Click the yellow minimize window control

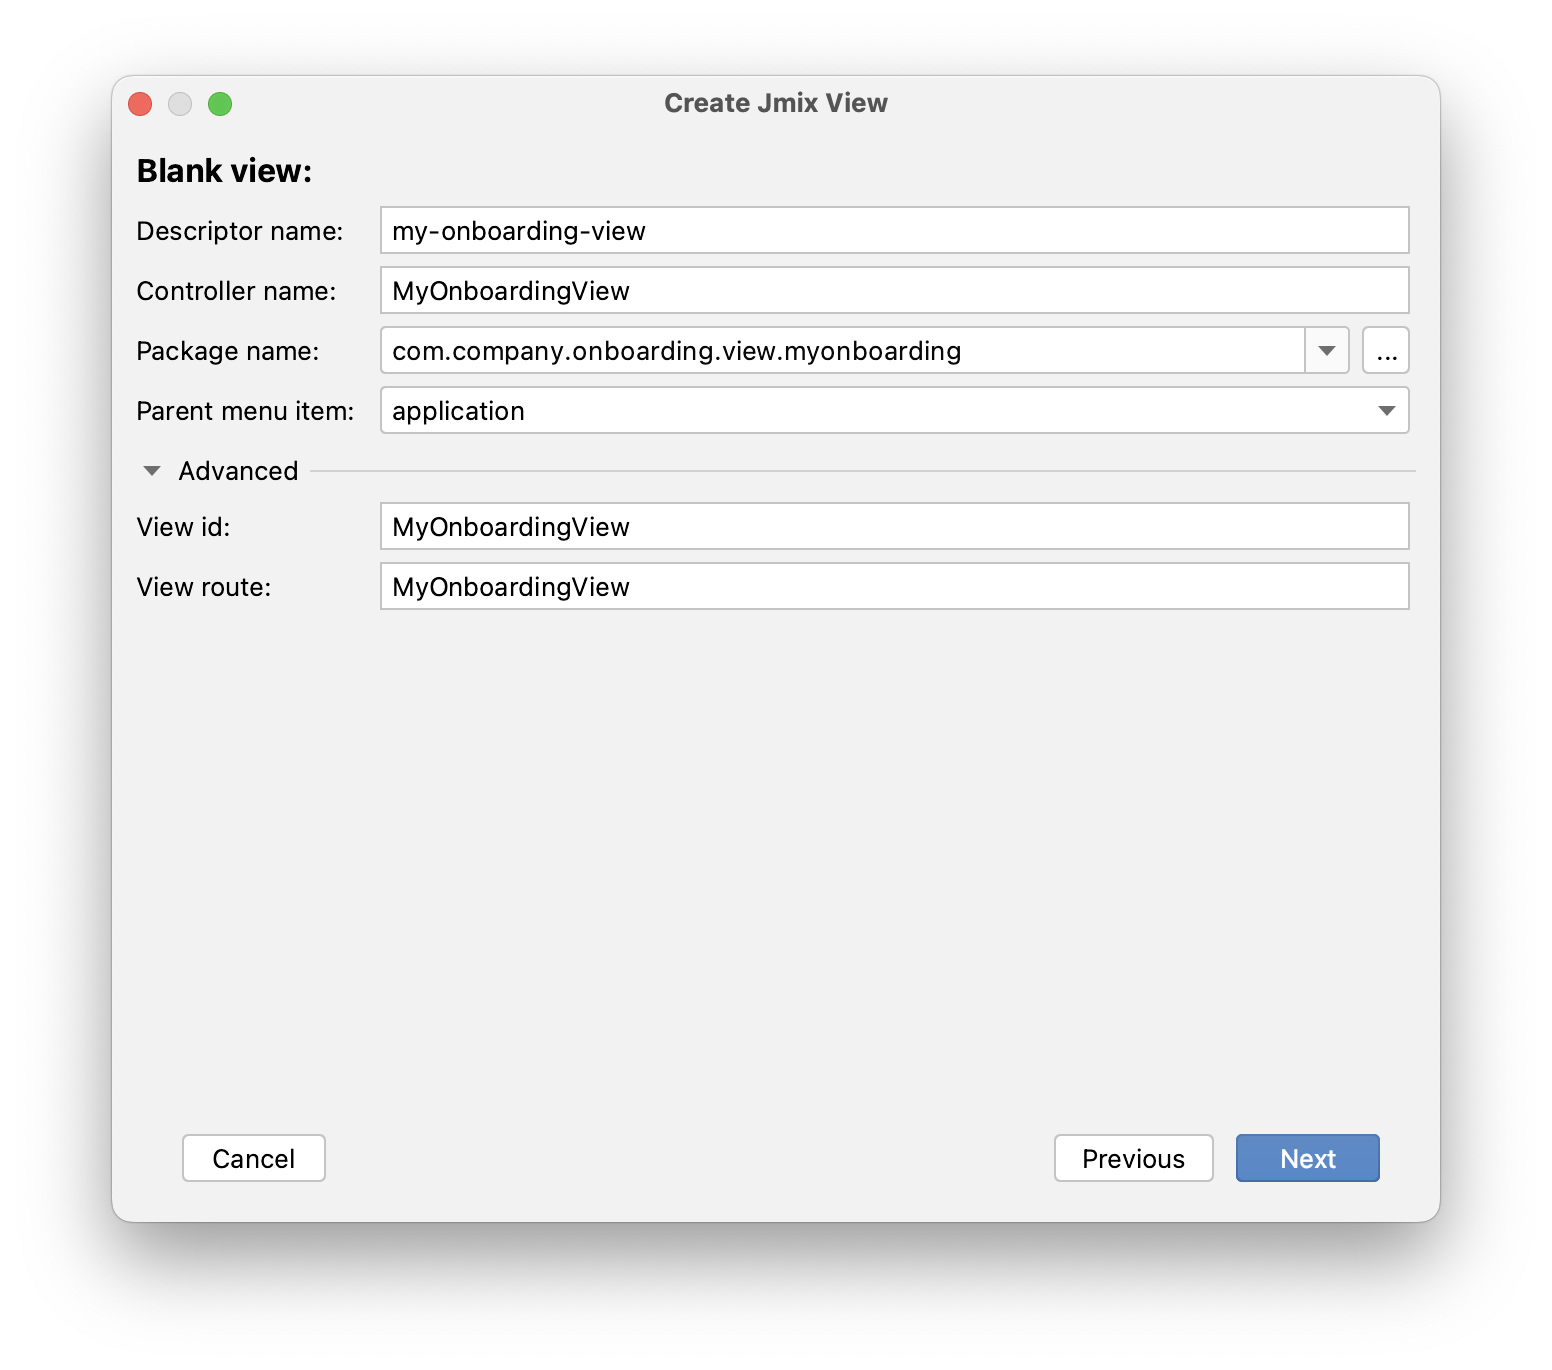pos(180,104)
